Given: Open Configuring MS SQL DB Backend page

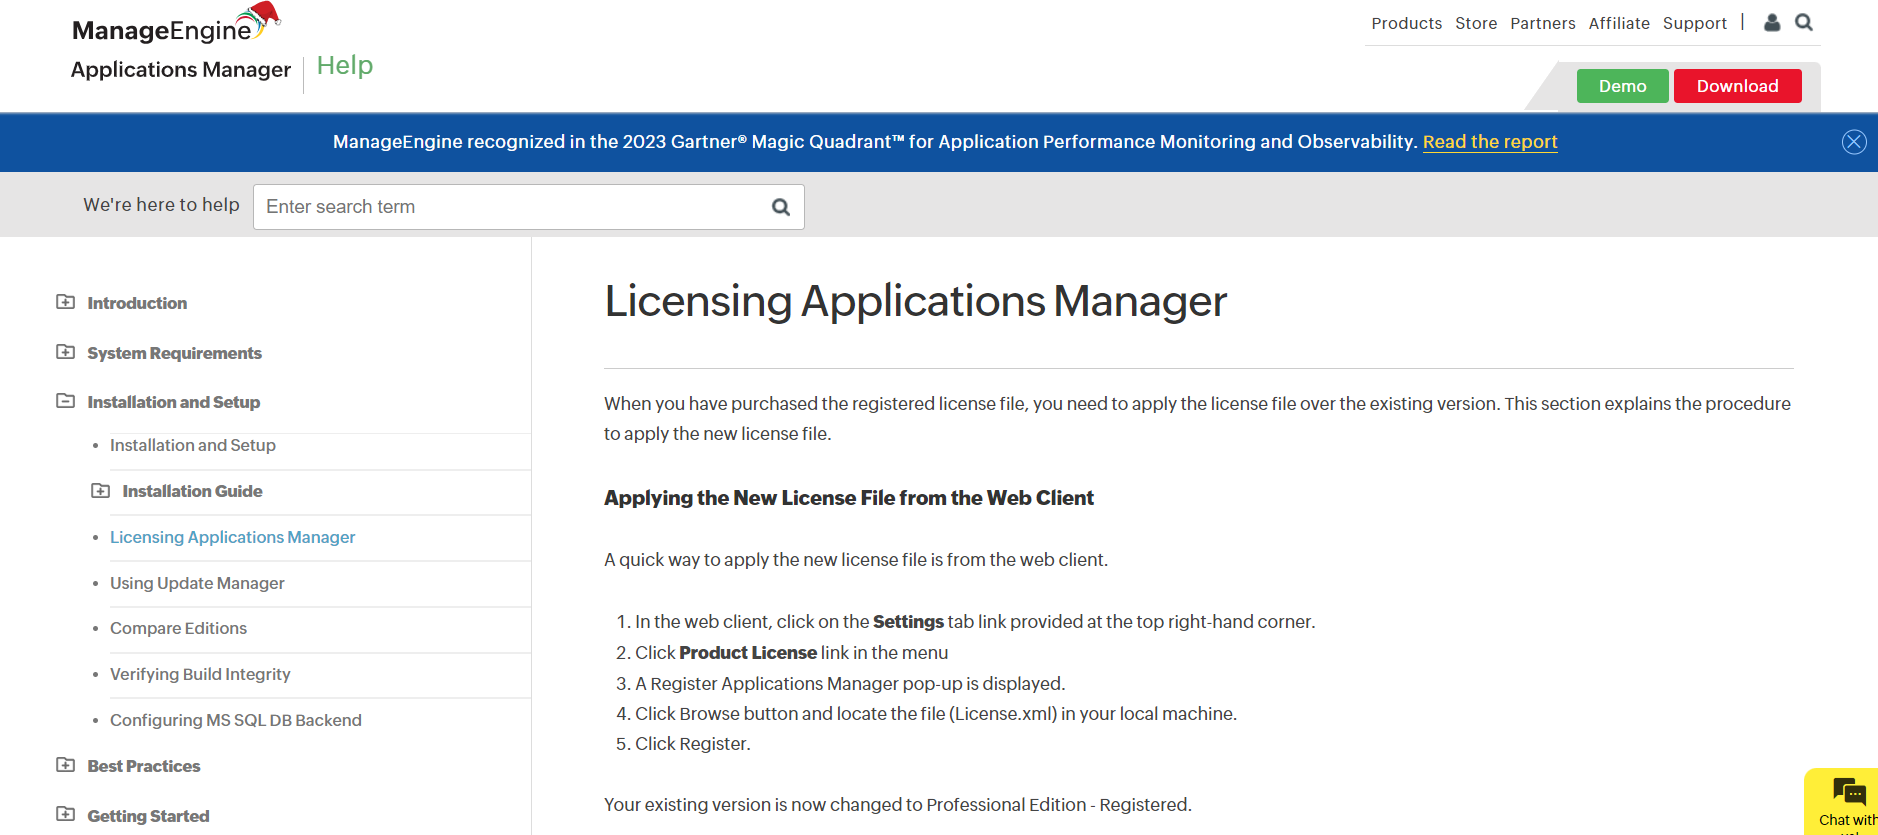Looking at the screenshot, I should (x=236, y=721).
